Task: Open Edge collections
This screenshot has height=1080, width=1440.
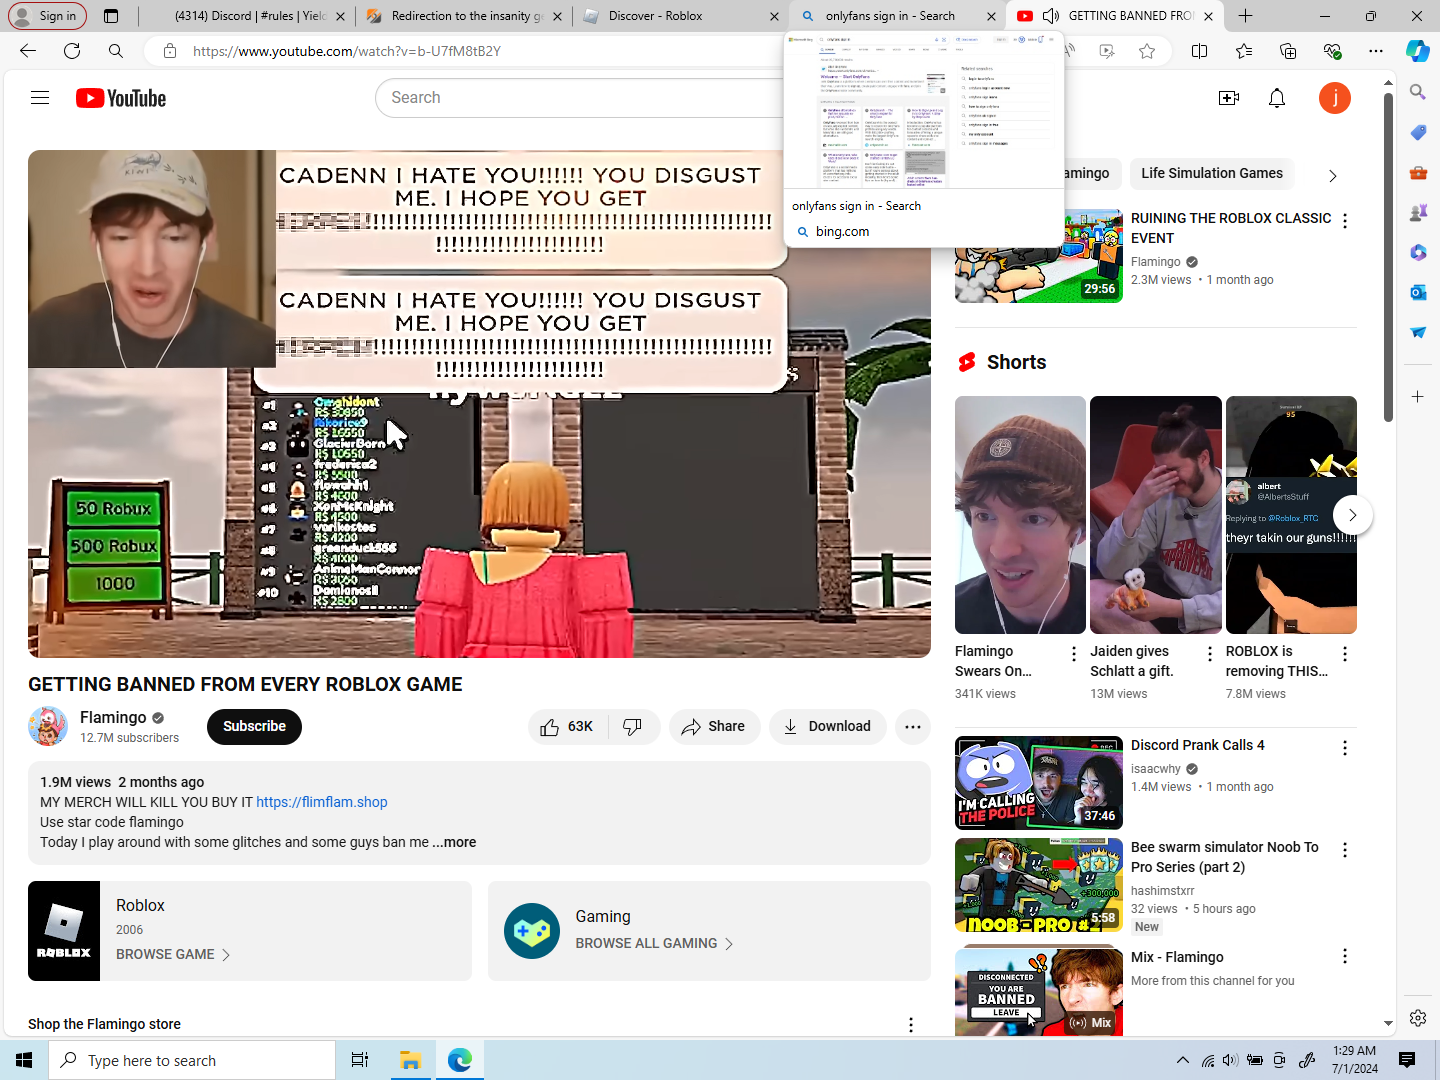Action: click(1288, 51)
